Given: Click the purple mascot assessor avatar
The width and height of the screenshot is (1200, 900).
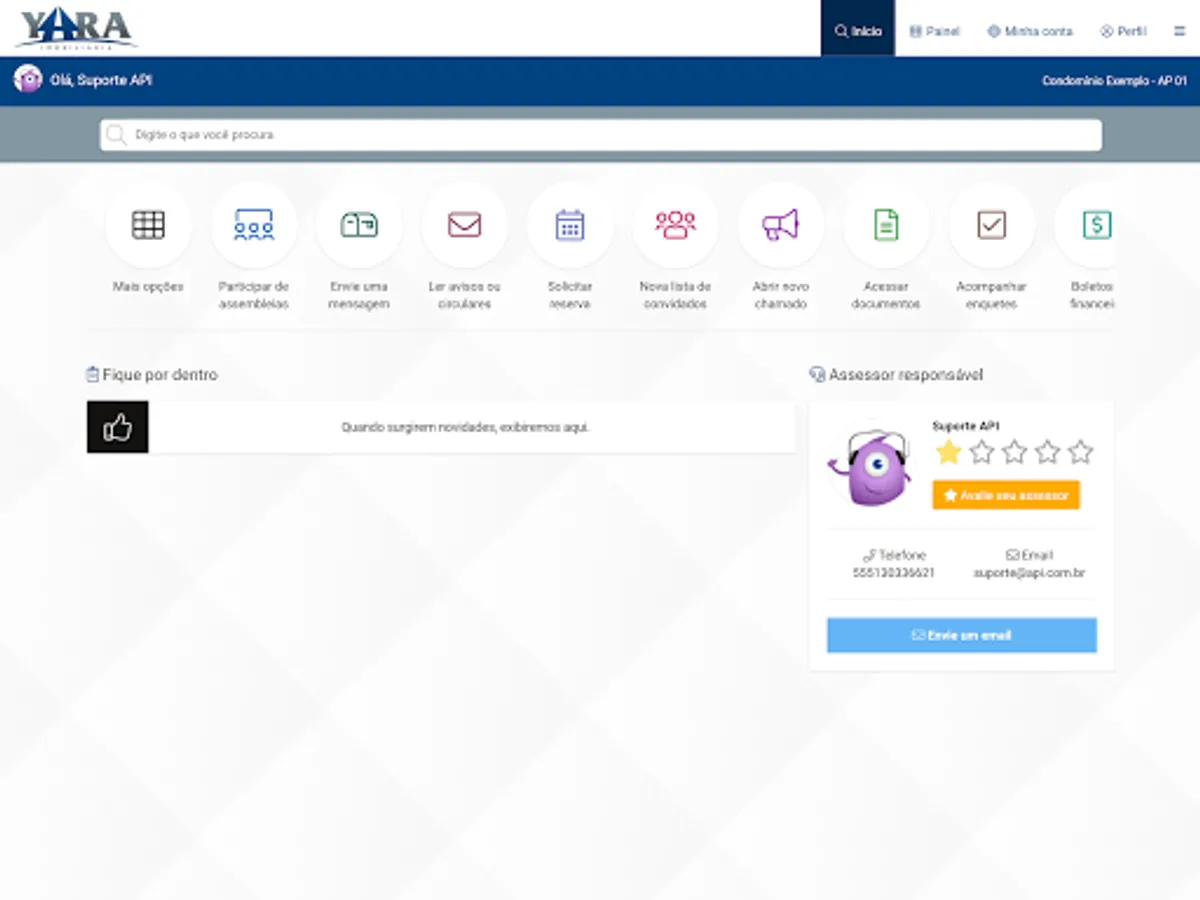Looking at the screenshot, I should coord(870,467).
